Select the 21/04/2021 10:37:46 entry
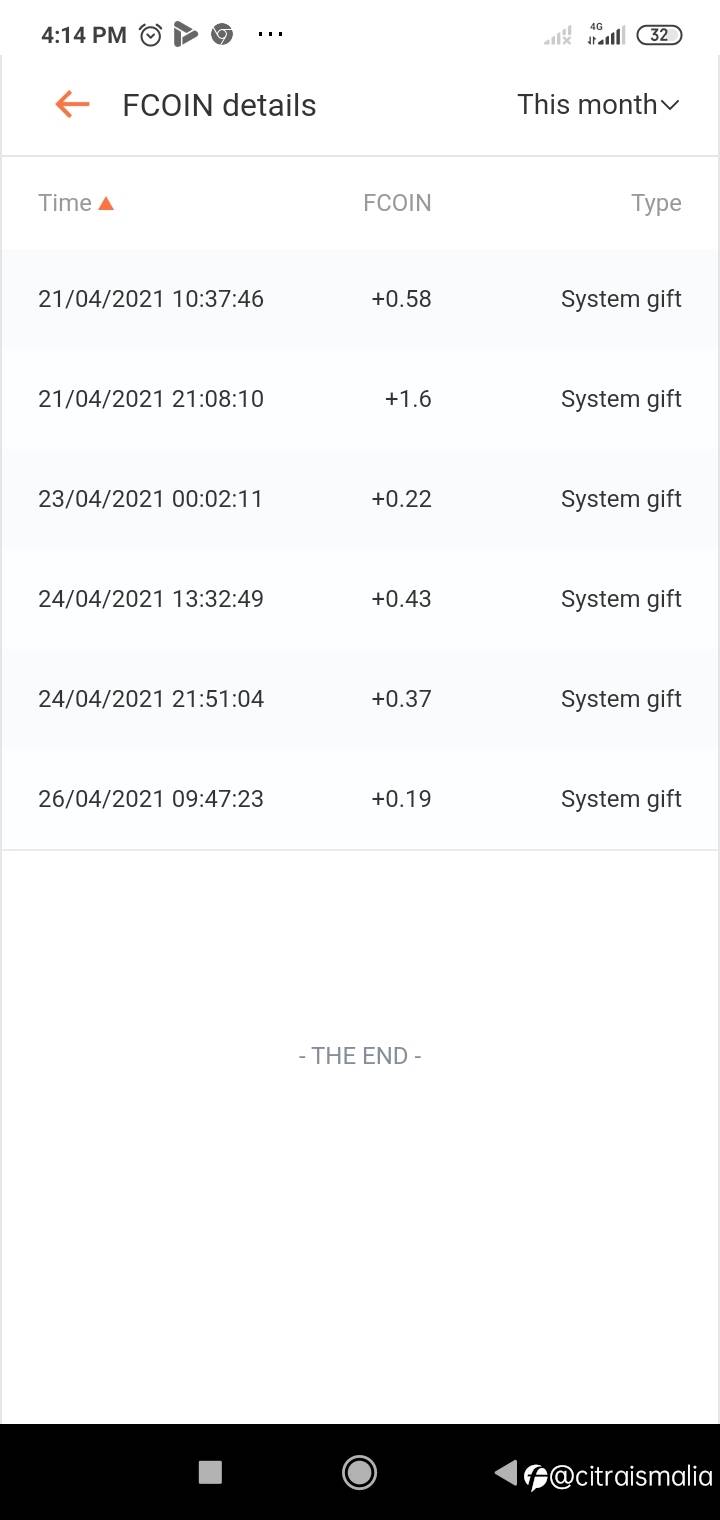 [151, 299]
